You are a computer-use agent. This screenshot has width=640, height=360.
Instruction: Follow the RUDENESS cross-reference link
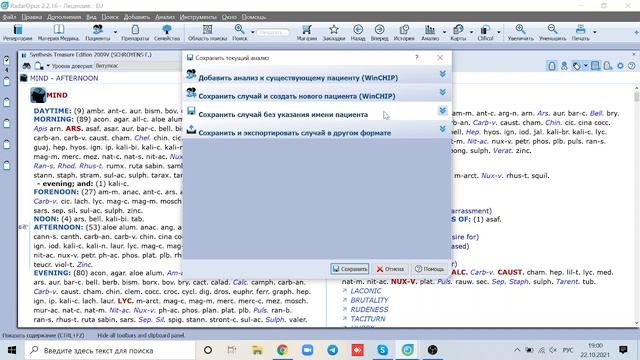(x=369, y=310)
